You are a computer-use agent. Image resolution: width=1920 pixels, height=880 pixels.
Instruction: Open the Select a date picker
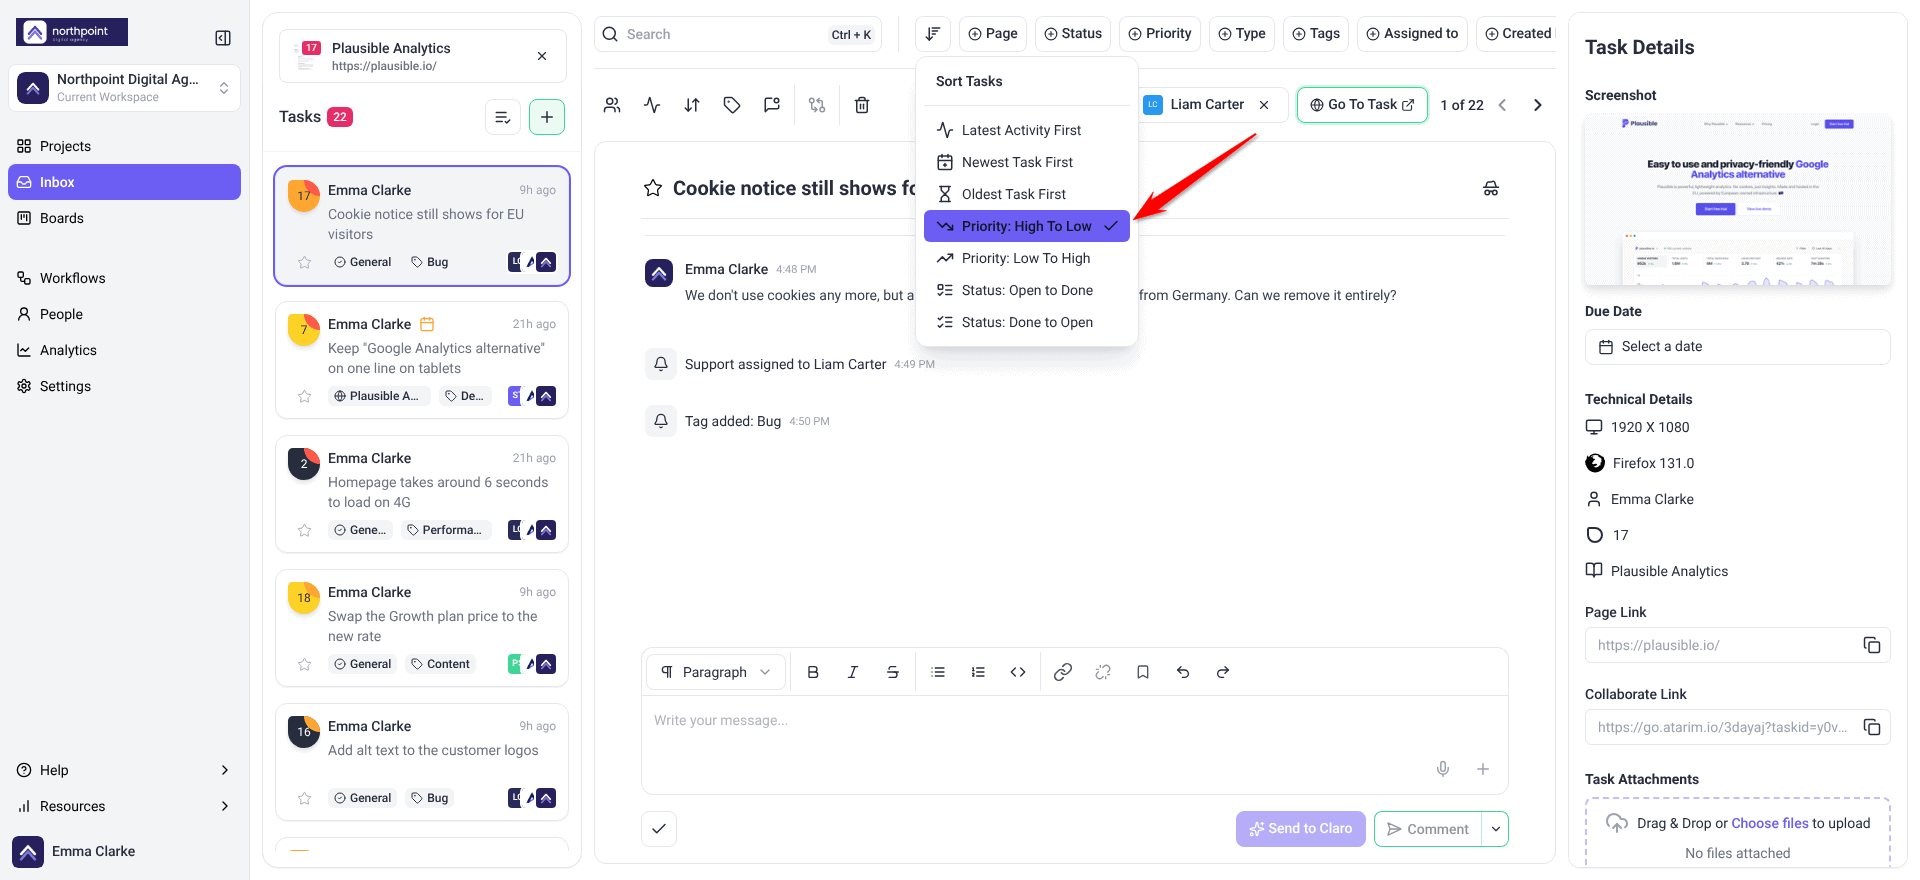[x=1738, y=347]
